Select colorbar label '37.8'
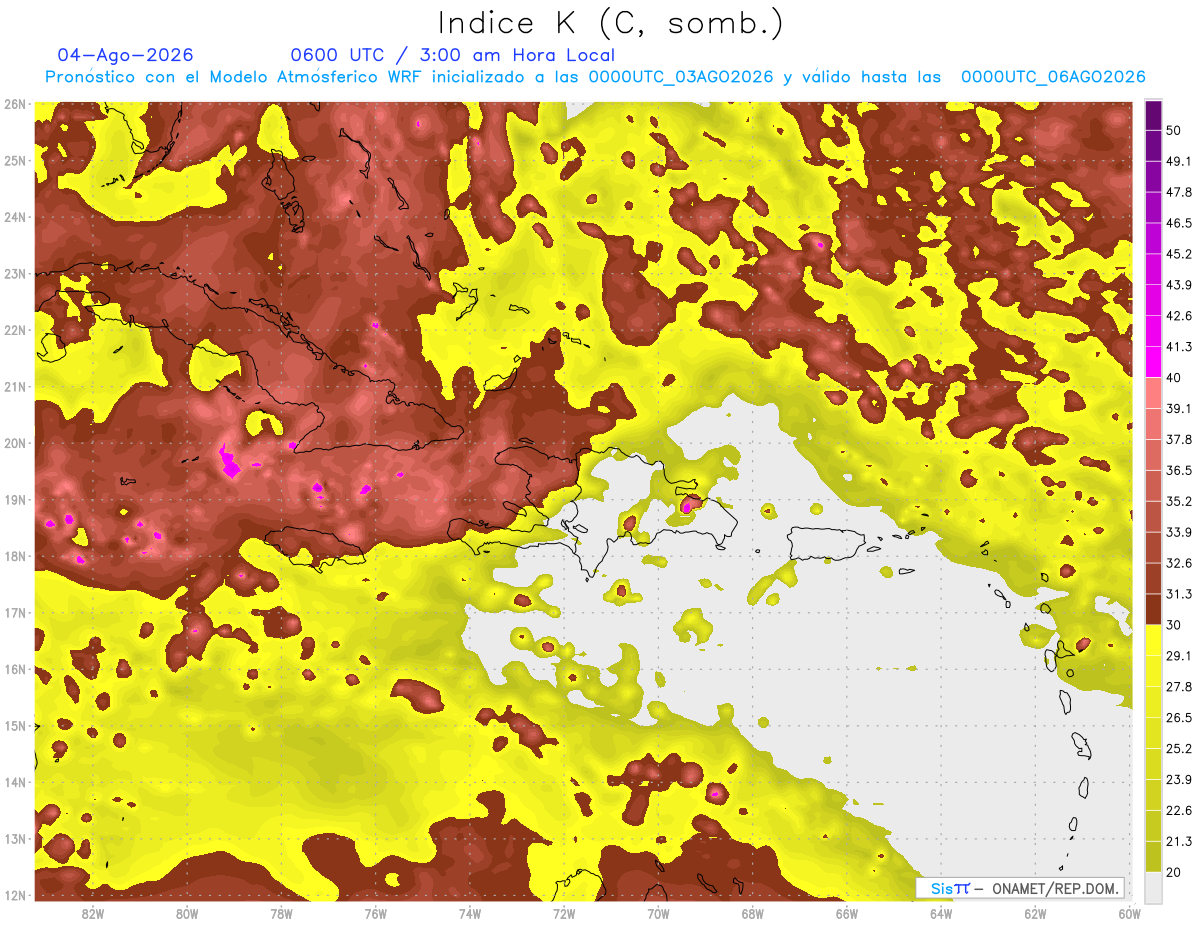The width and height of the screenshot is (1200, 927). point(1178,439)
